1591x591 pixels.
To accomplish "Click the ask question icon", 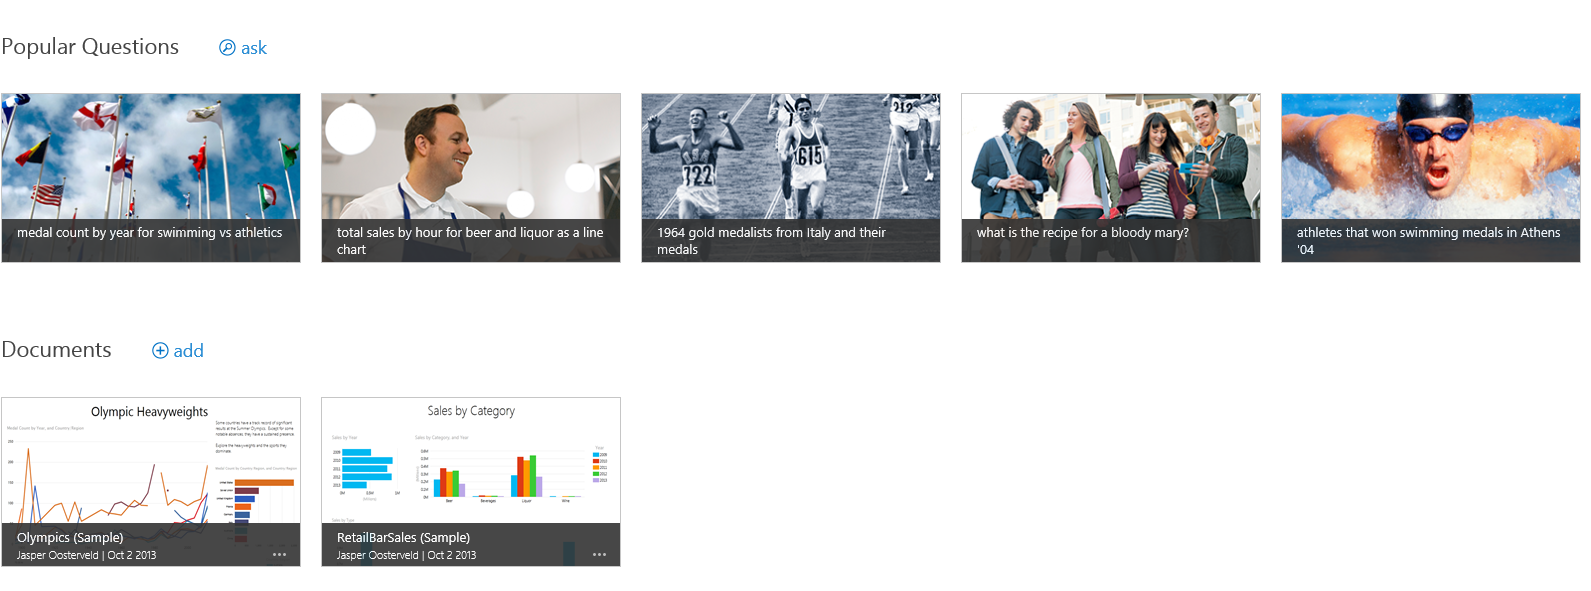I will [227, 48].
